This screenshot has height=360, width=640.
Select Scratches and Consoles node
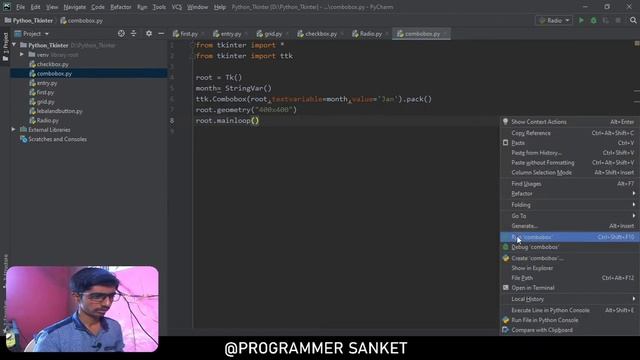point(57,139)
